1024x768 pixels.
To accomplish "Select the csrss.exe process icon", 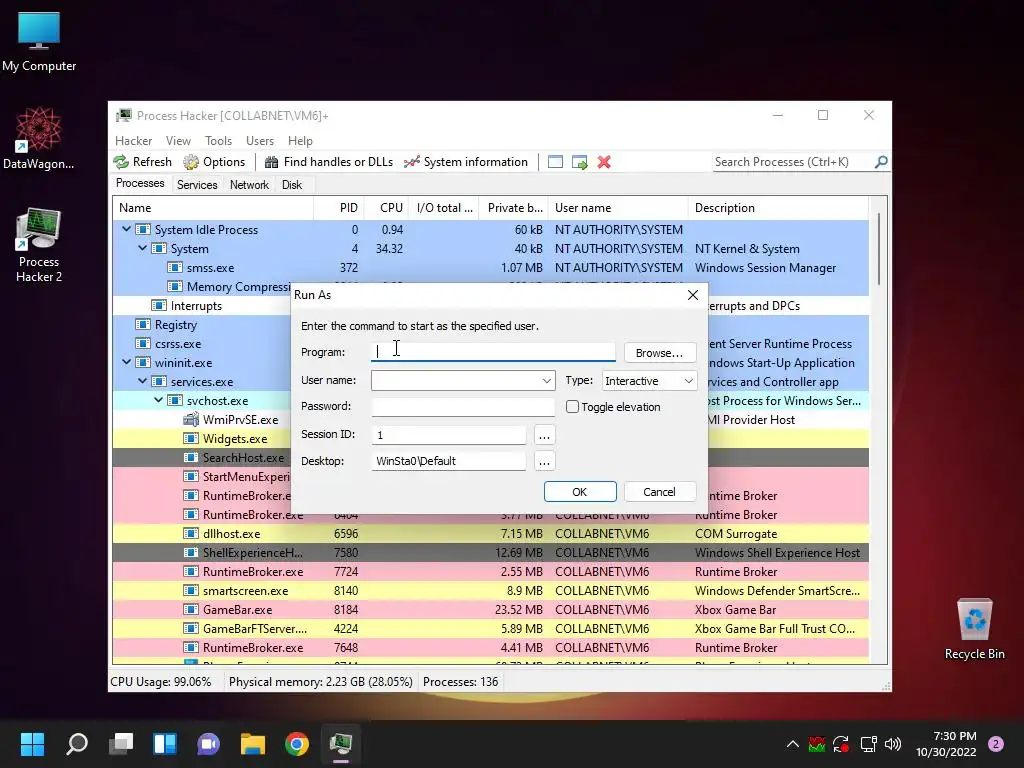I will click(x=142, y=343).
